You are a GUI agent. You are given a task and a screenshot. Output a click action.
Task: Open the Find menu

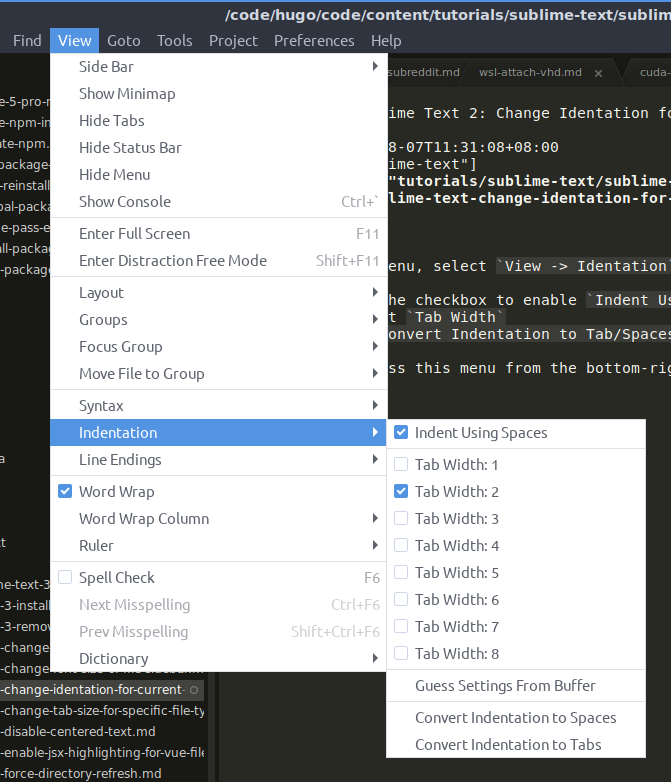tap(27, 40)
